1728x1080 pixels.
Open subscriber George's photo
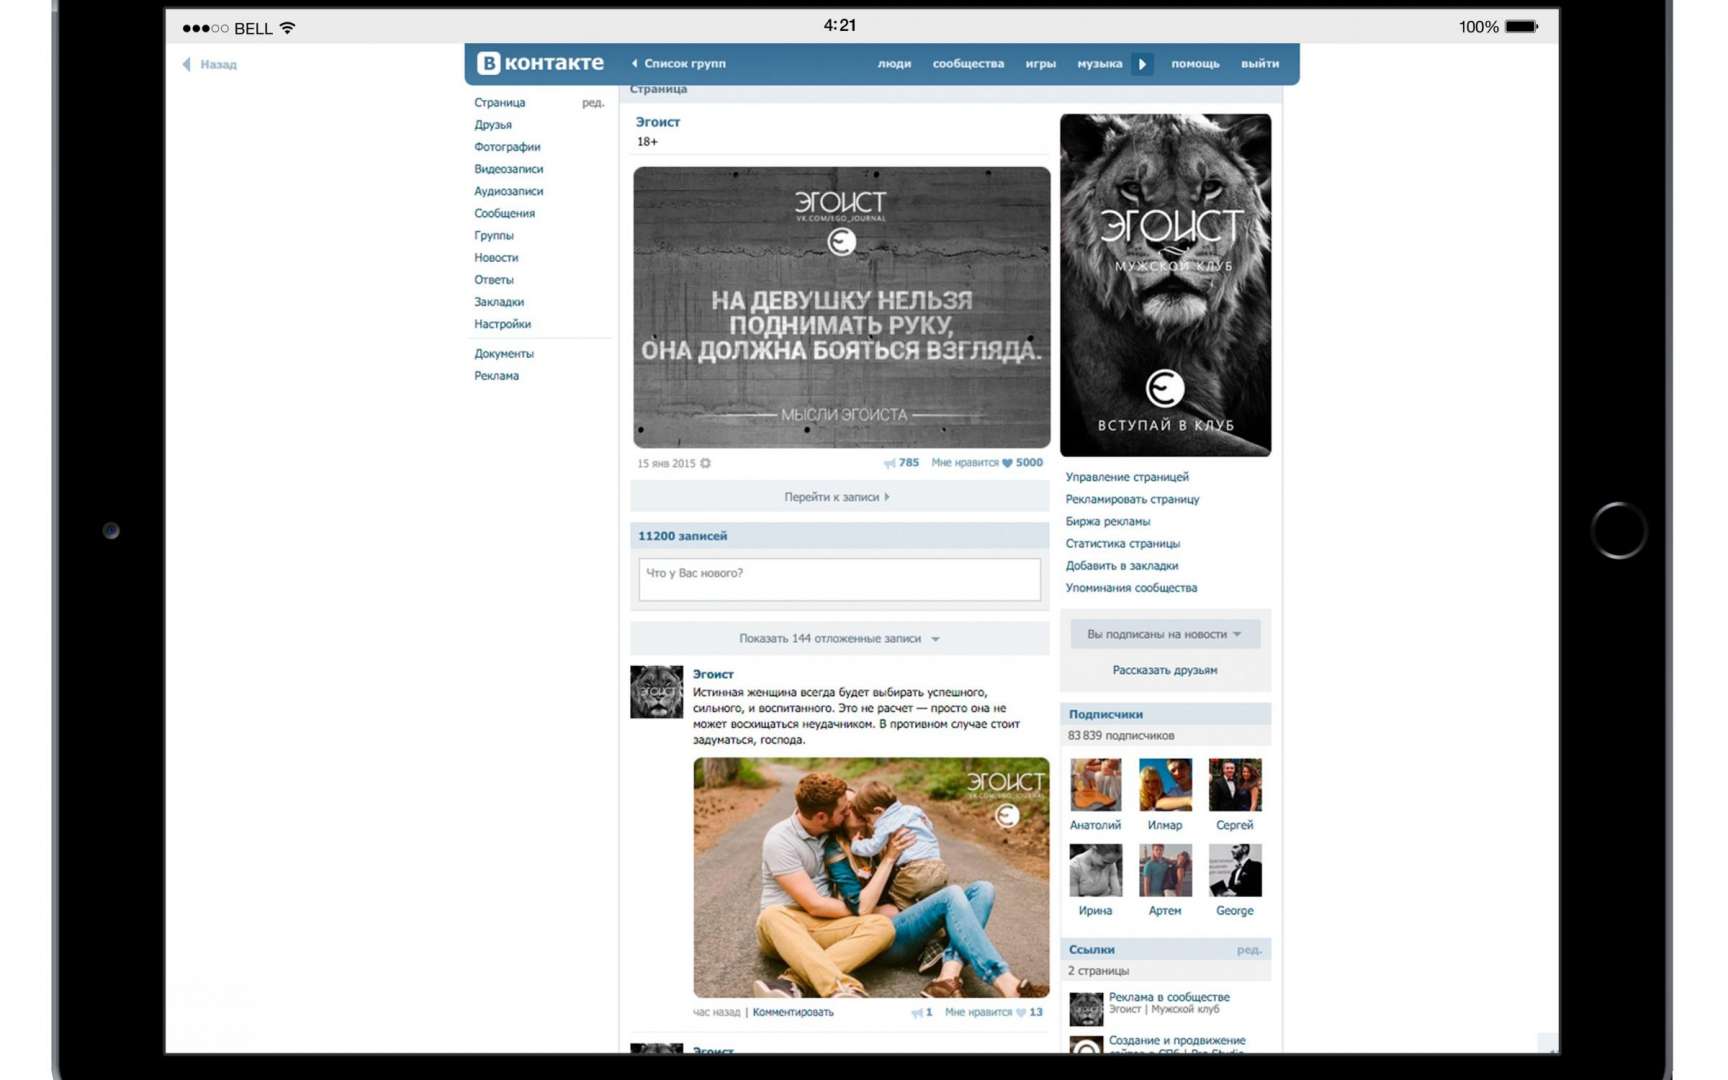pos(1235,870)
